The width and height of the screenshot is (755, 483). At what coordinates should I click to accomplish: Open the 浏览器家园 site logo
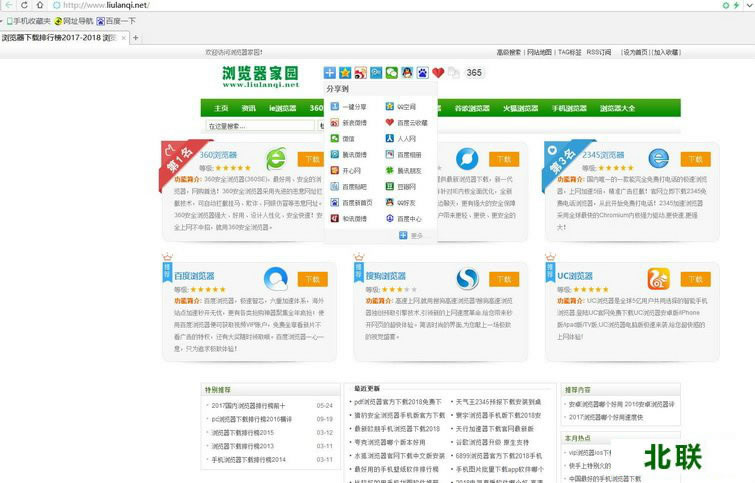point(260,77)
